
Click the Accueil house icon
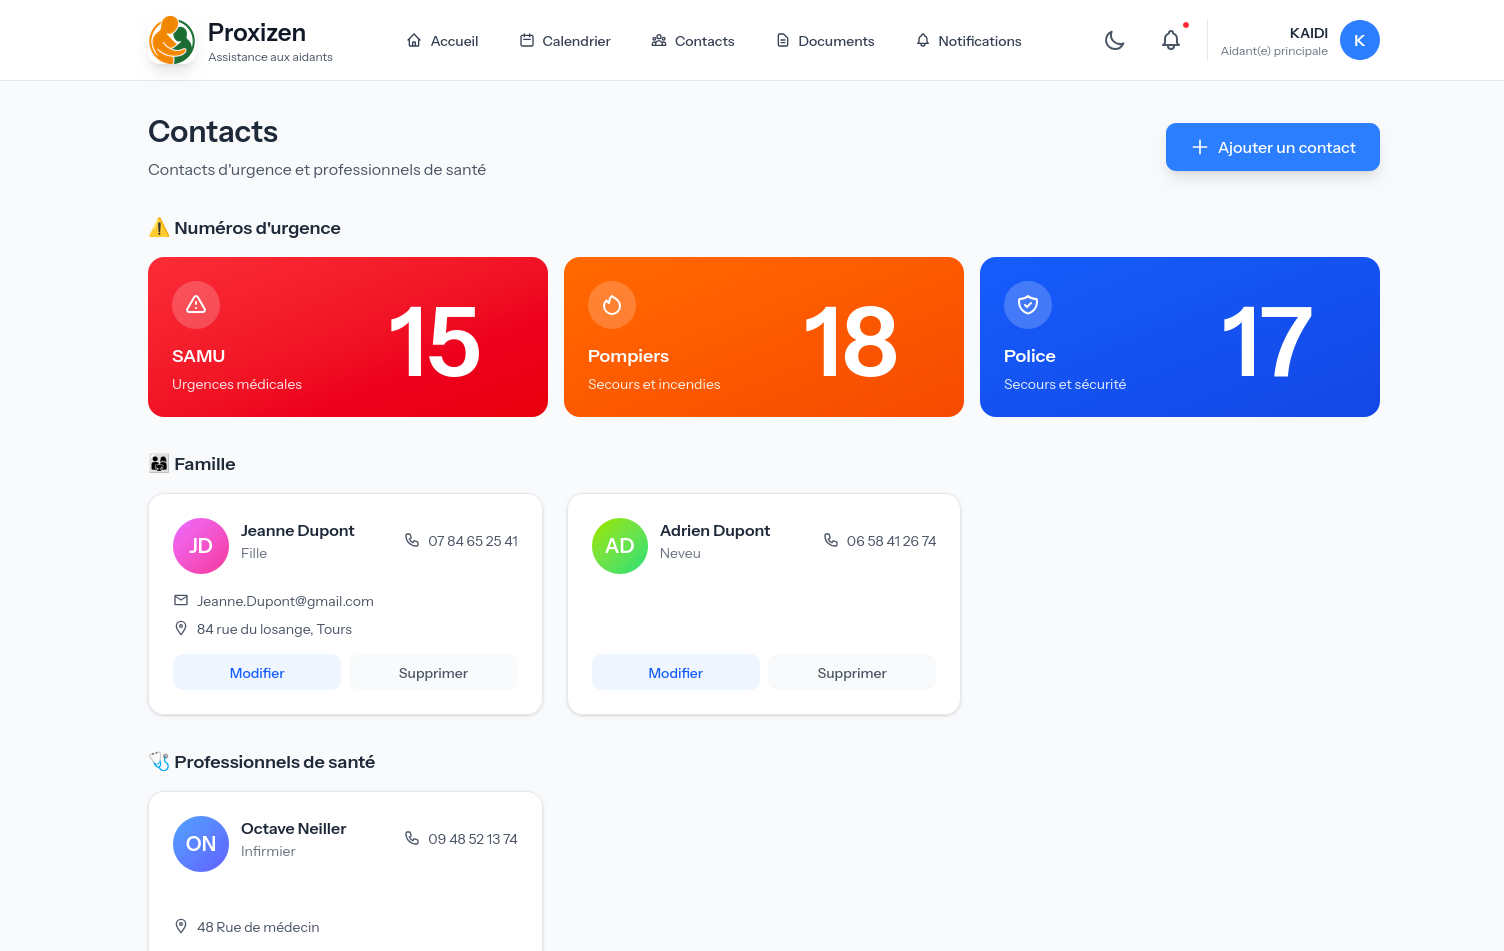[x=414, y=40]
